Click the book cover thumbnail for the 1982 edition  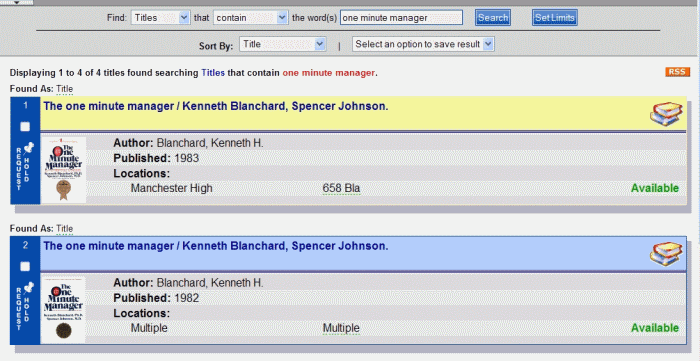[x=63, y=310]
